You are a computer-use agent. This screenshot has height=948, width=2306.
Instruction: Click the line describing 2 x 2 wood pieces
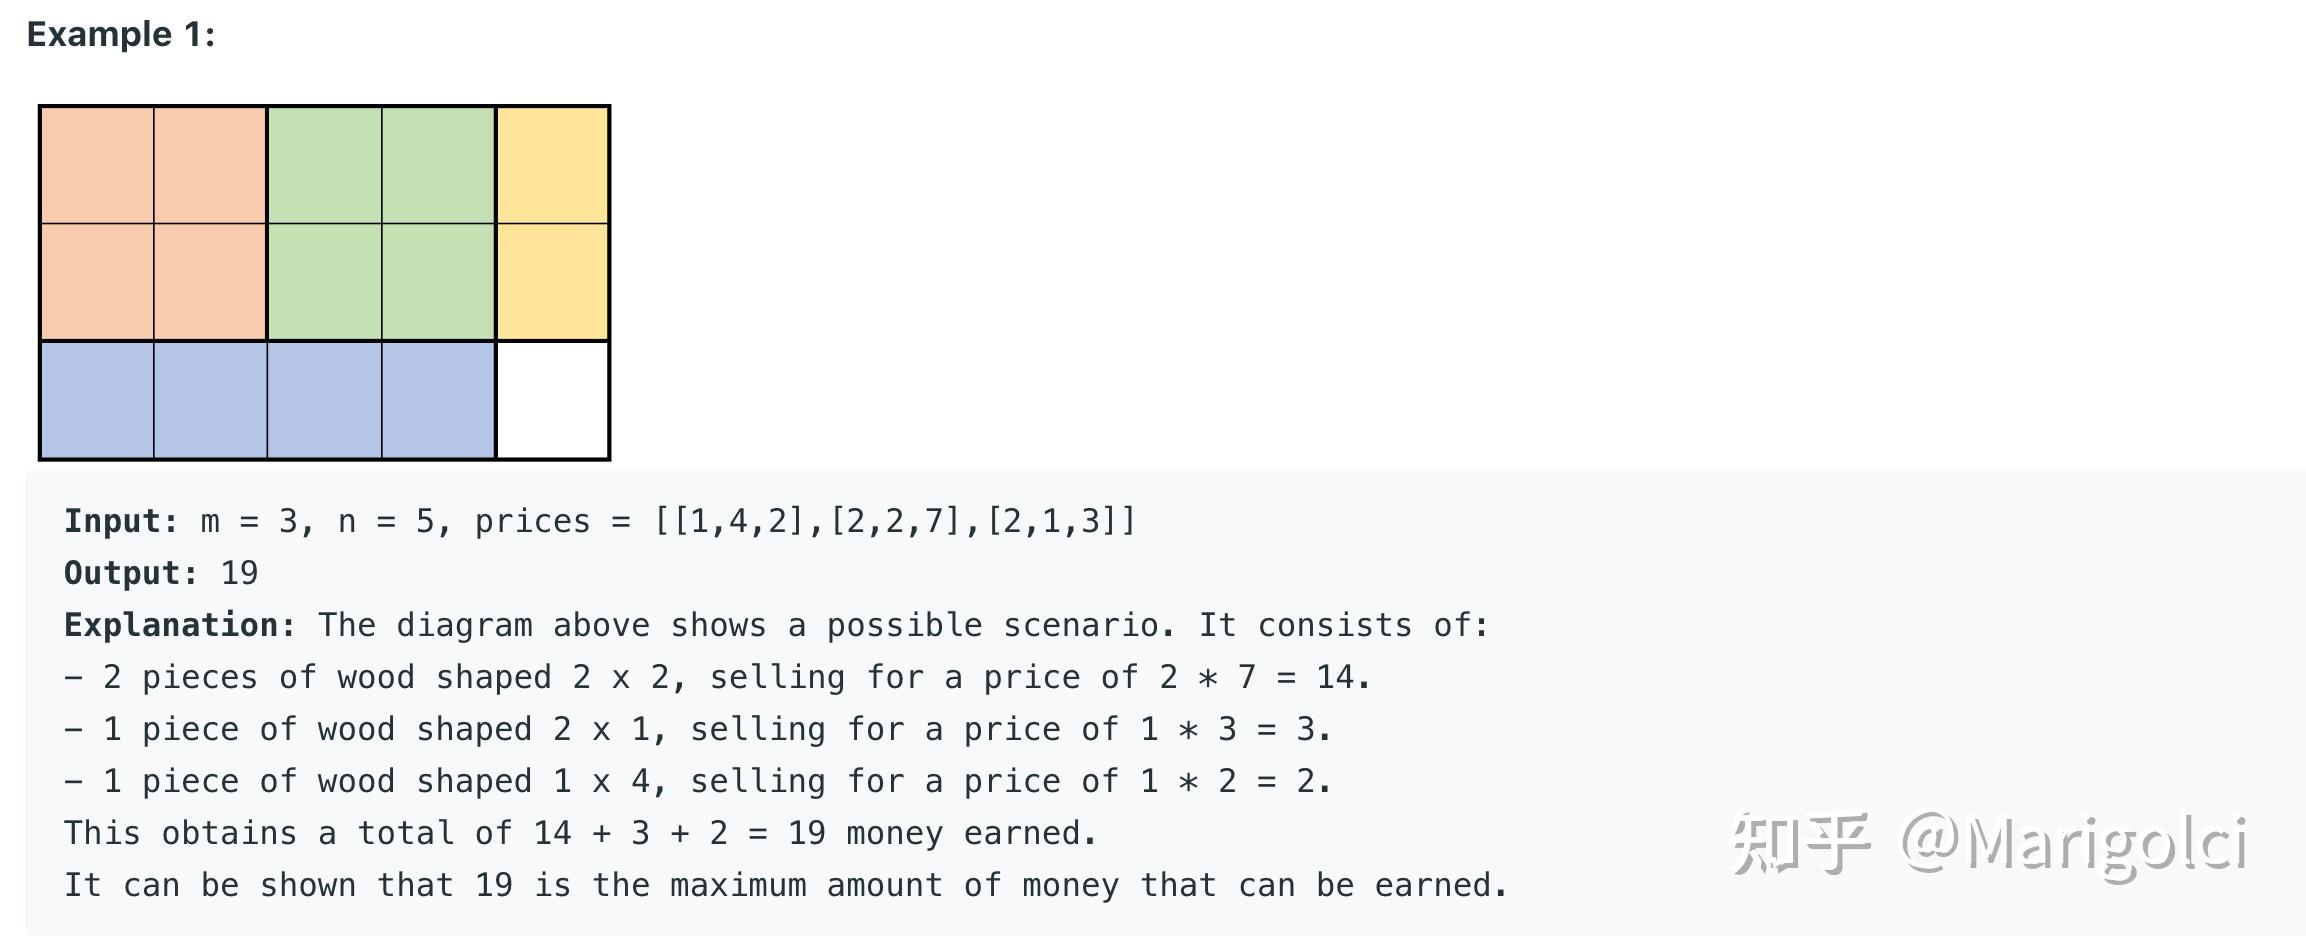(x=716, y=678)
